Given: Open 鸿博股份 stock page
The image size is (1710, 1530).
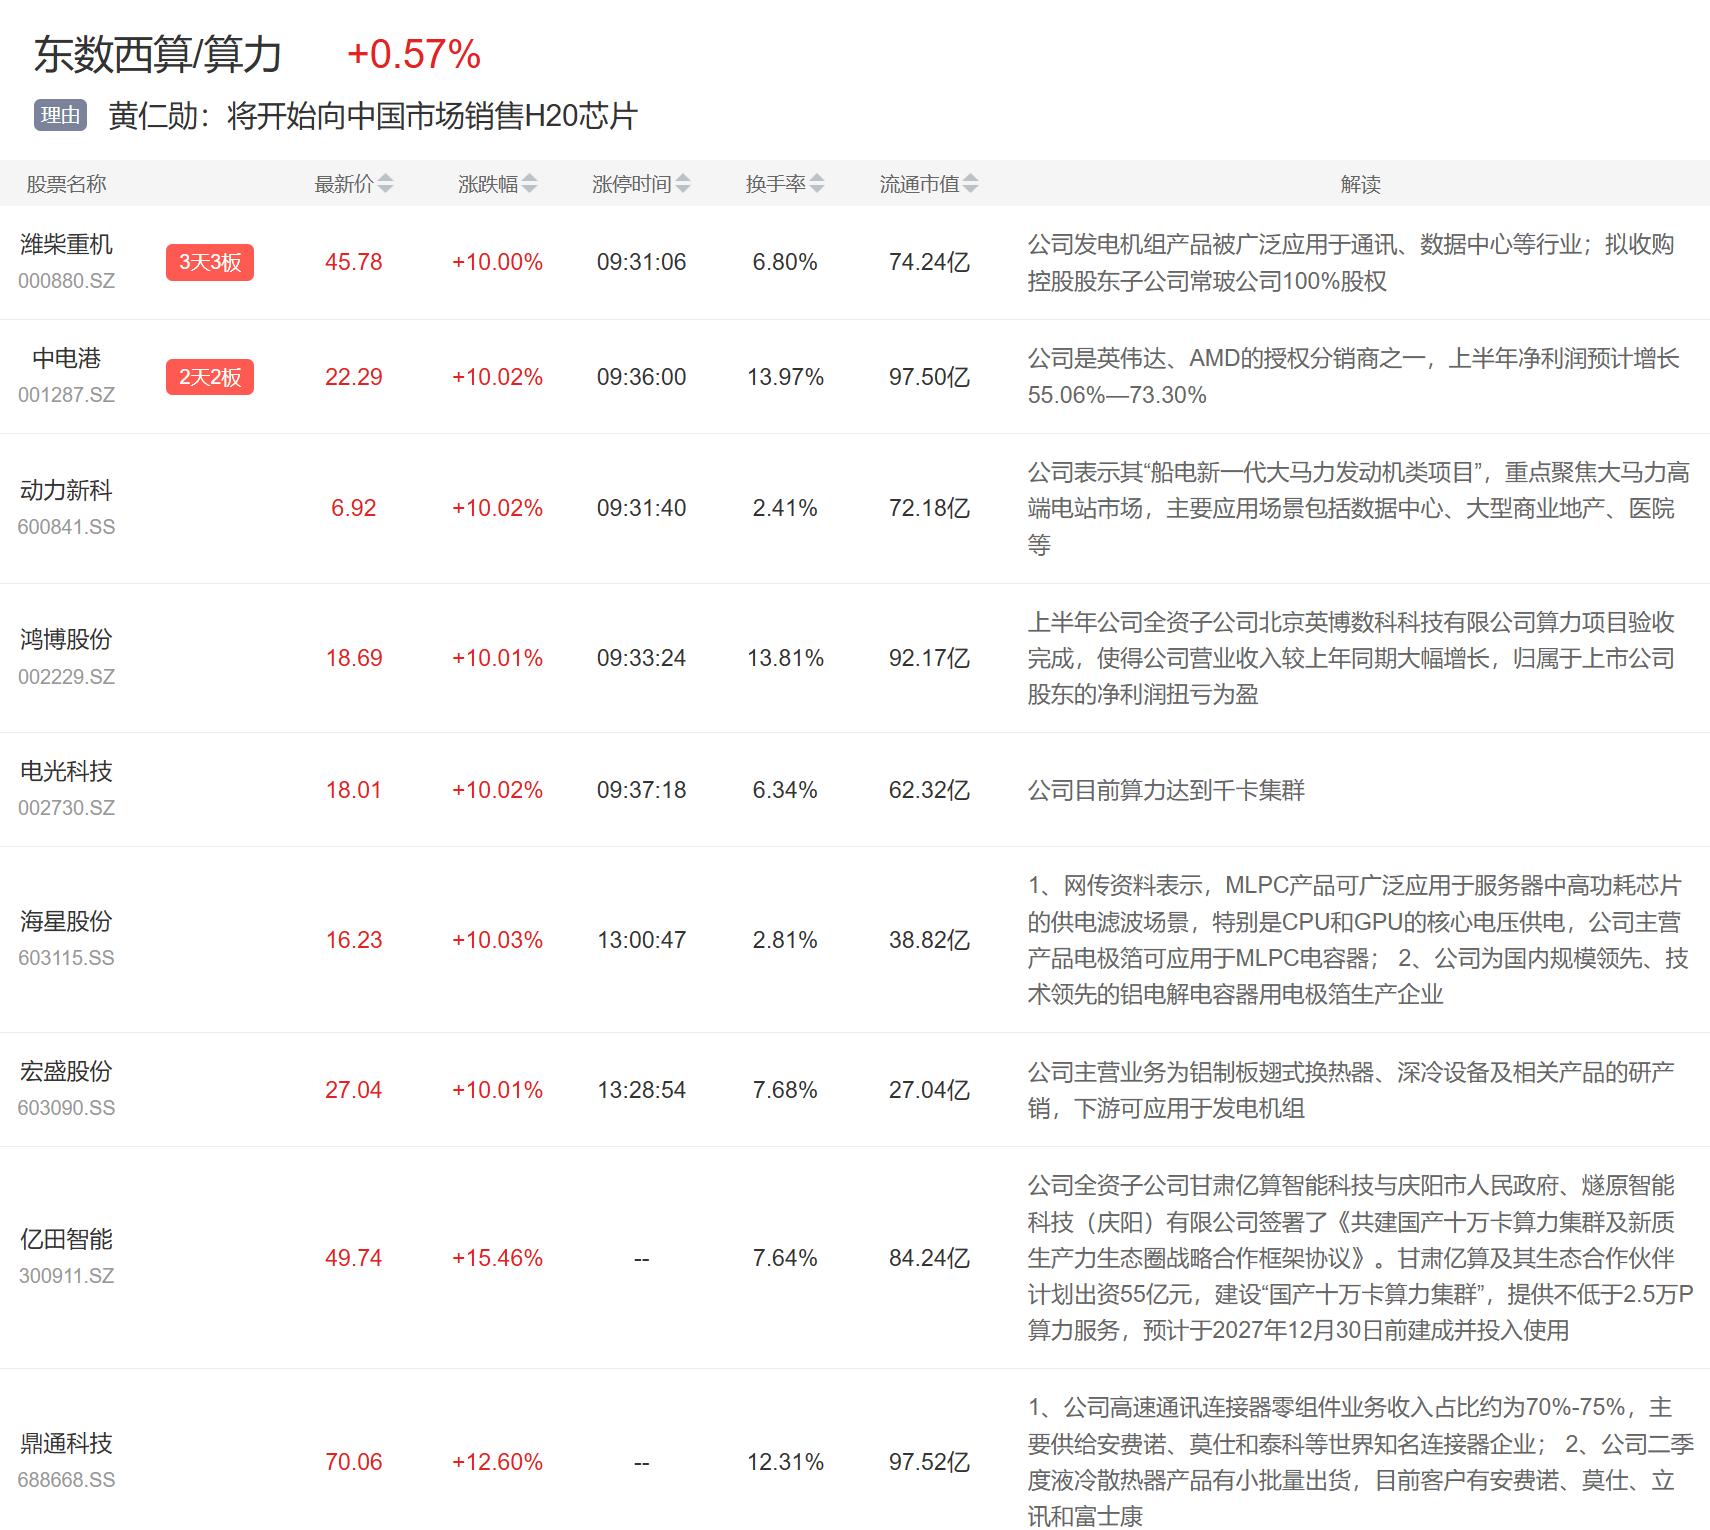Looking at the screenshot, I should point(66,640).
